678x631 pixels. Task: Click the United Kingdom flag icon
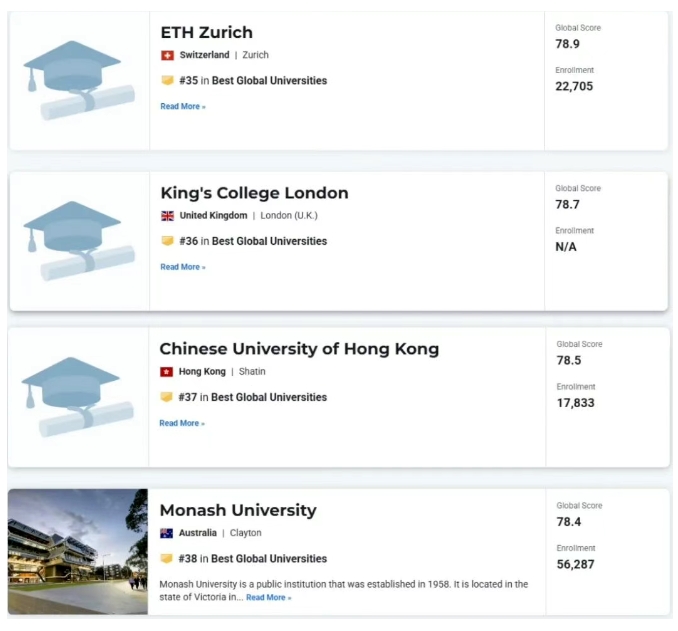[x=167, y=216]
